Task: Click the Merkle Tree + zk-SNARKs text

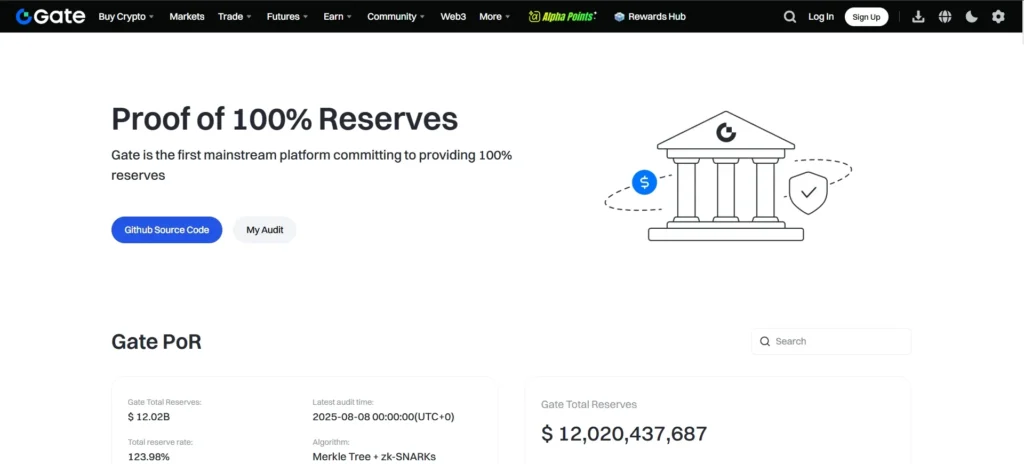Action: (374, 456)
